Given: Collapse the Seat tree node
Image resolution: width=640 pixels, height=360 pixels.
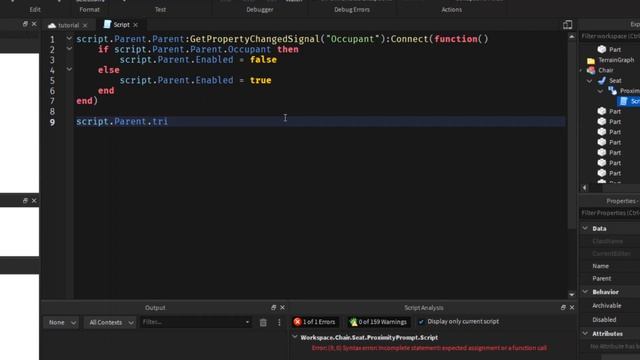Looking at the screenshot, I should pyautogui.click(x=589, y=81).
